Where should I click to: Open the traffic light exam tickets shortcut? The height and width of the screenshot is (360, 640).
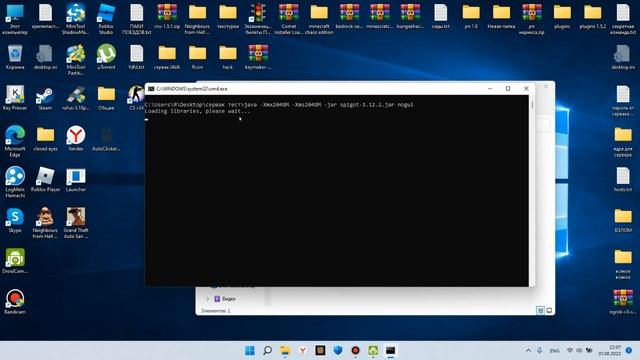258,18
